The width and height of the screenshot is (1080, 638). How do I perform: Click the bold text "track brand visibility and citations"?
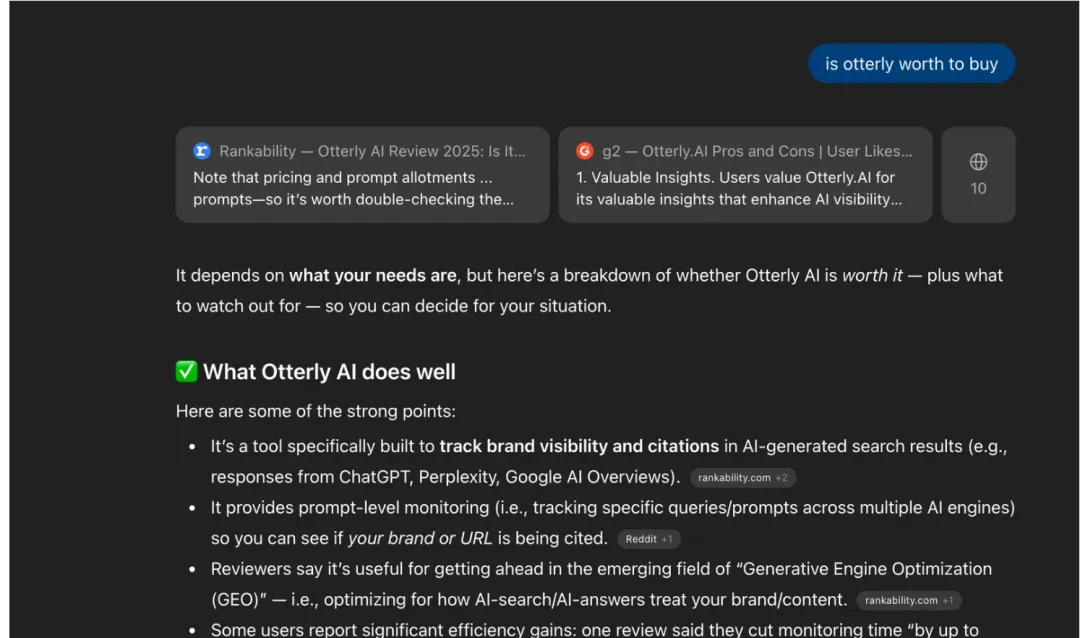[579, 446]
